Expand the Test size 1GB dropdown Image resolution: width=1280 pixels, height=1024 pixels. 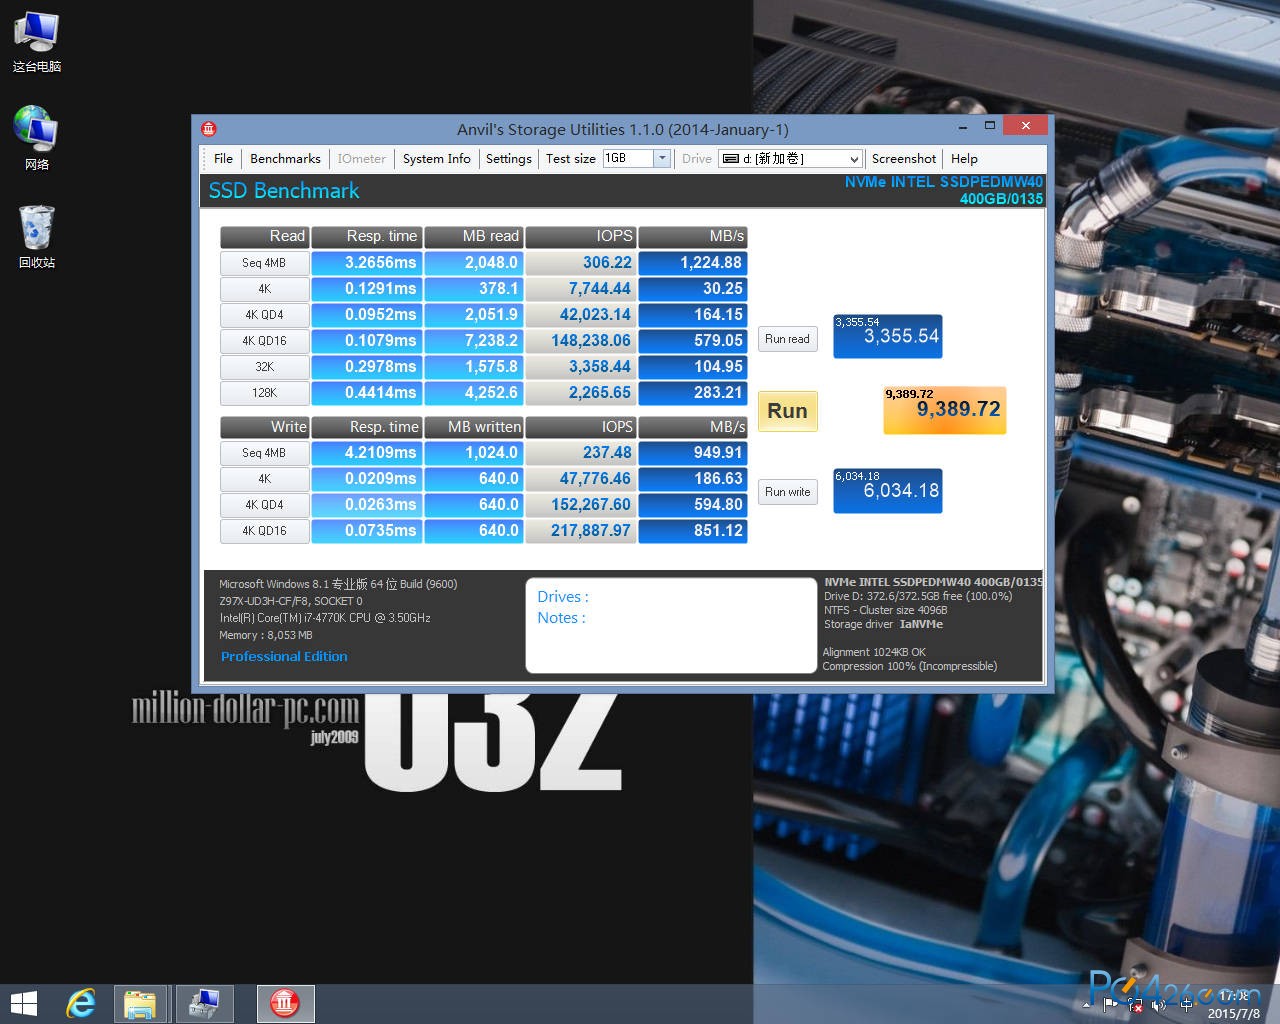(661, 159)
